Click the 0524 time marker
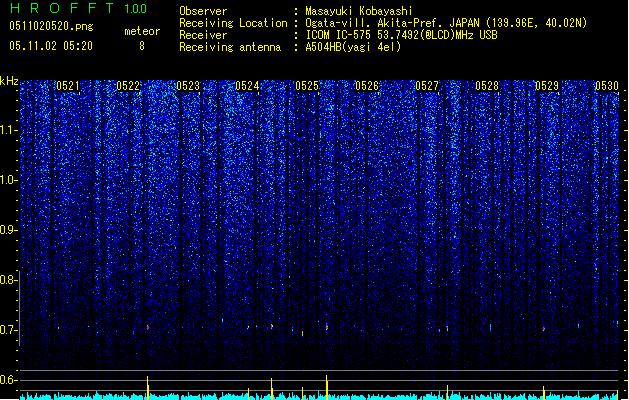Image resolution: width=629 pixels, height=400 pixels. pyautogui.click(x=247, y=86)
